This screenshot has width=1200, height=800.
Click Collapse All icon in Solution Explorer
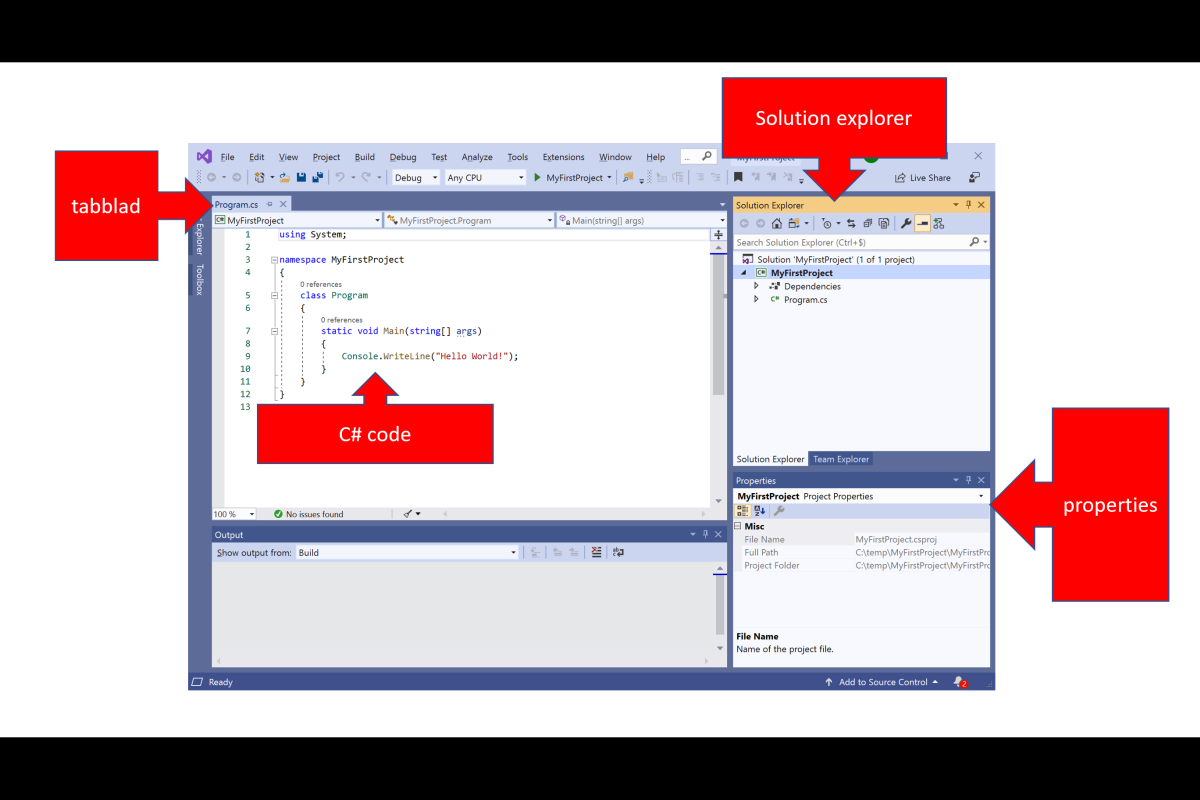pos(868,224)
